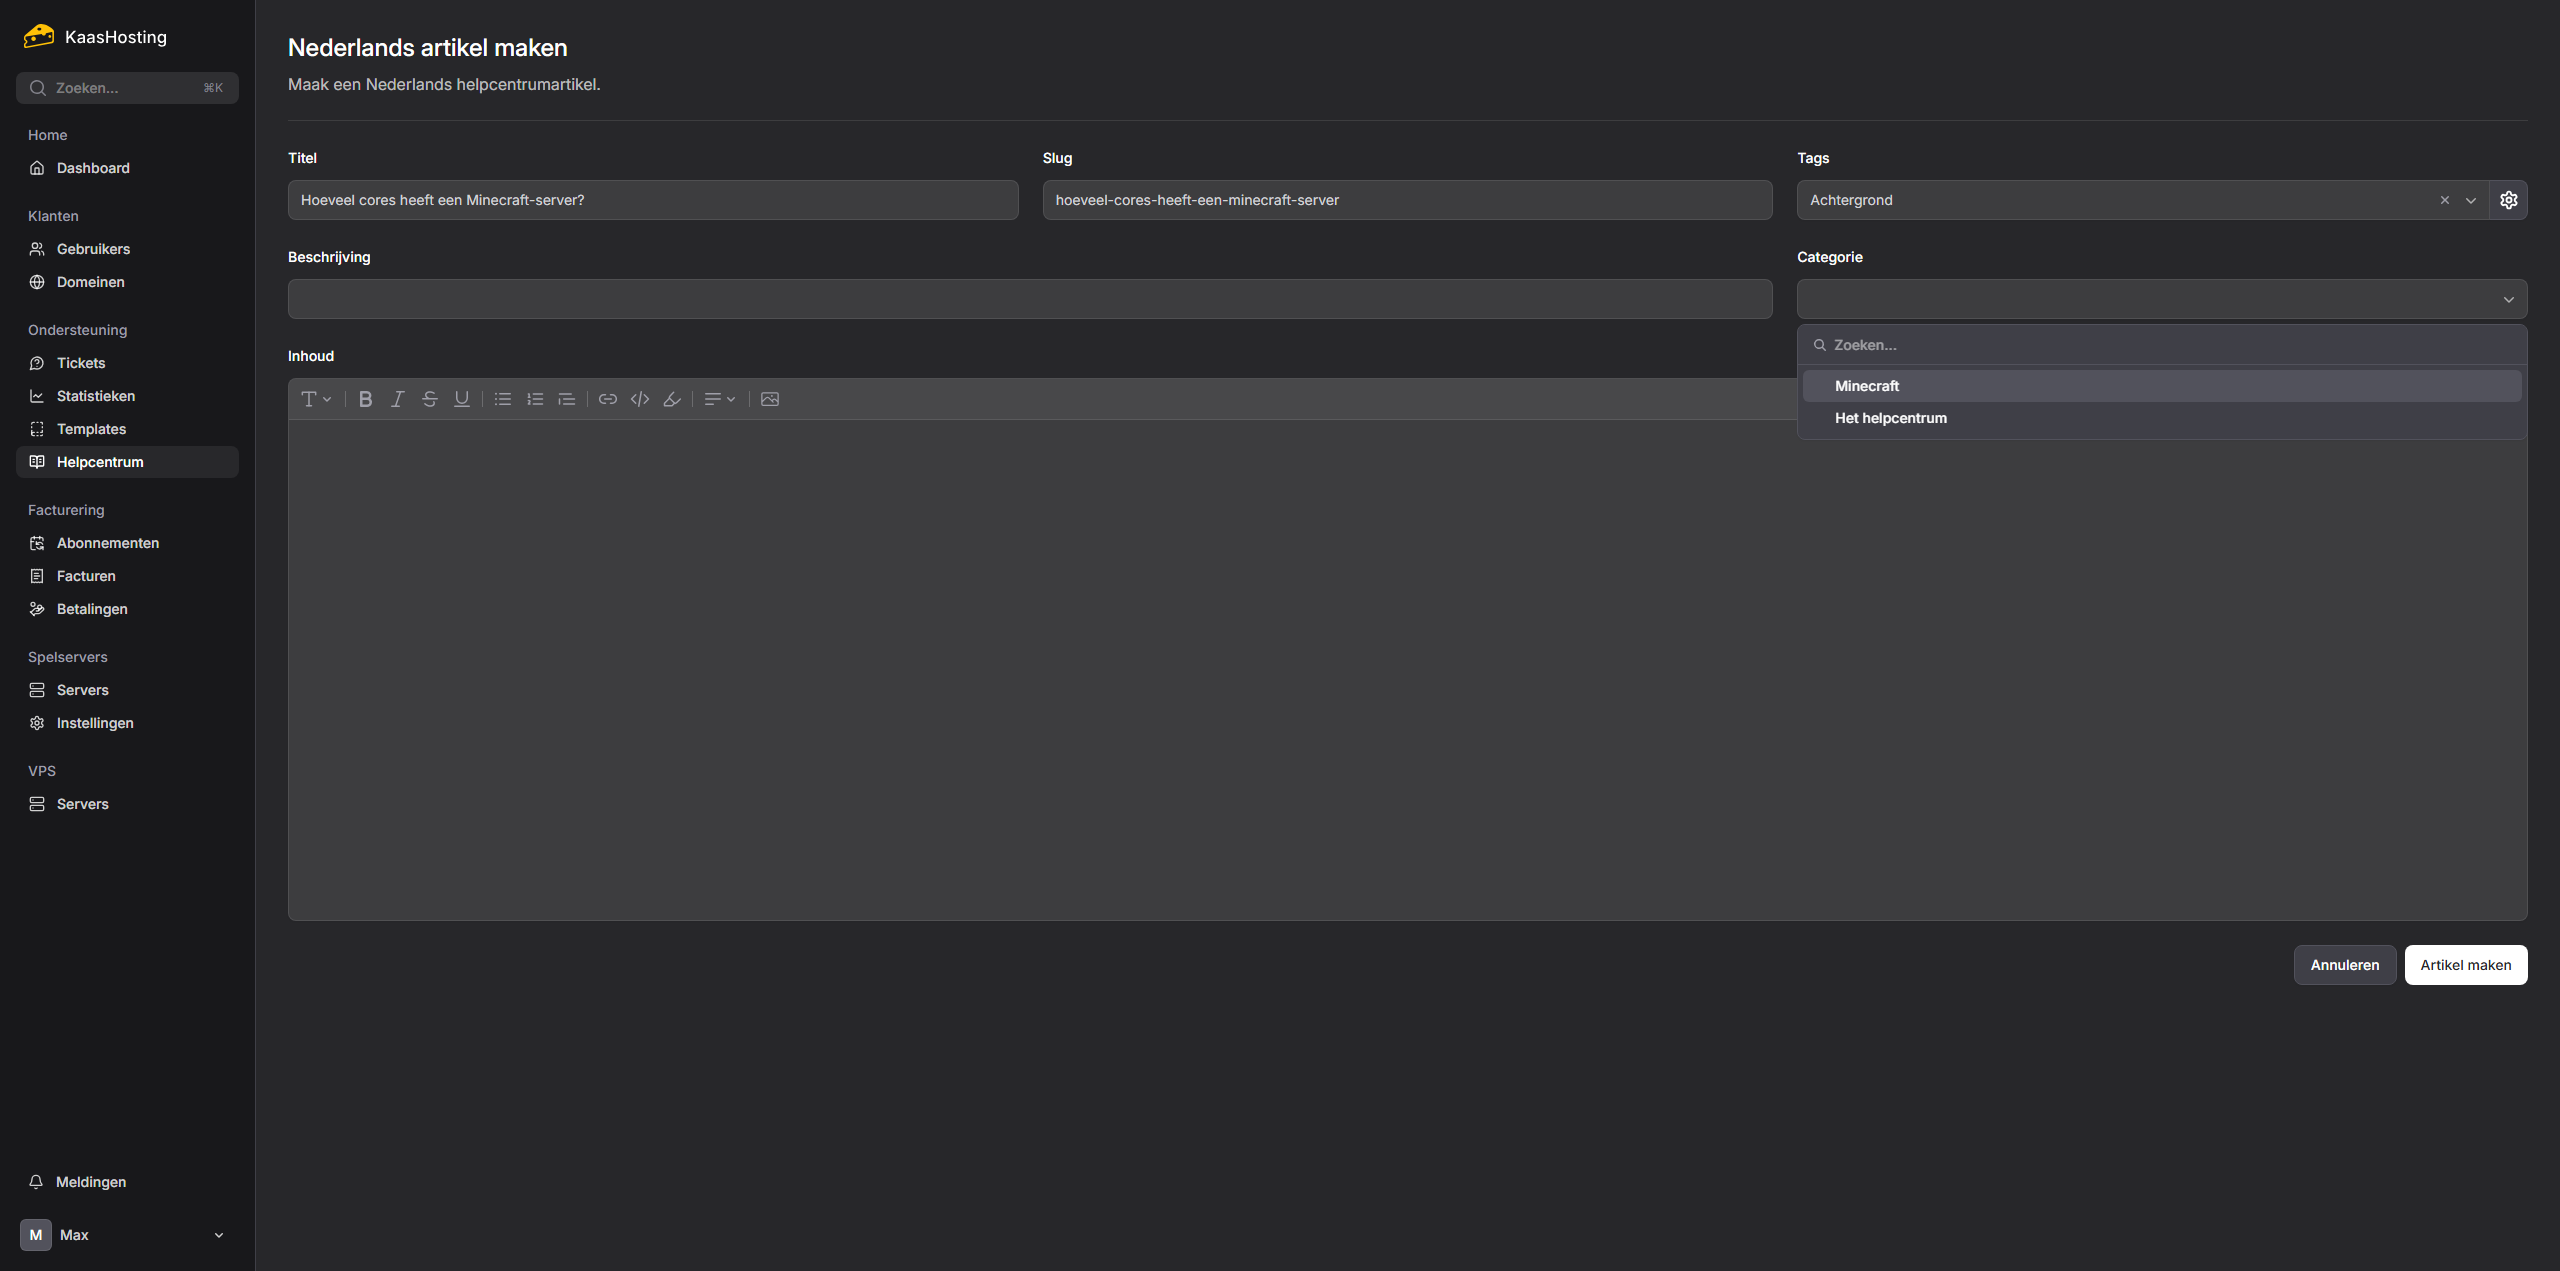2560x1271 pixels.
Task: Select Minecraft category option
Action: point(1867,386)
